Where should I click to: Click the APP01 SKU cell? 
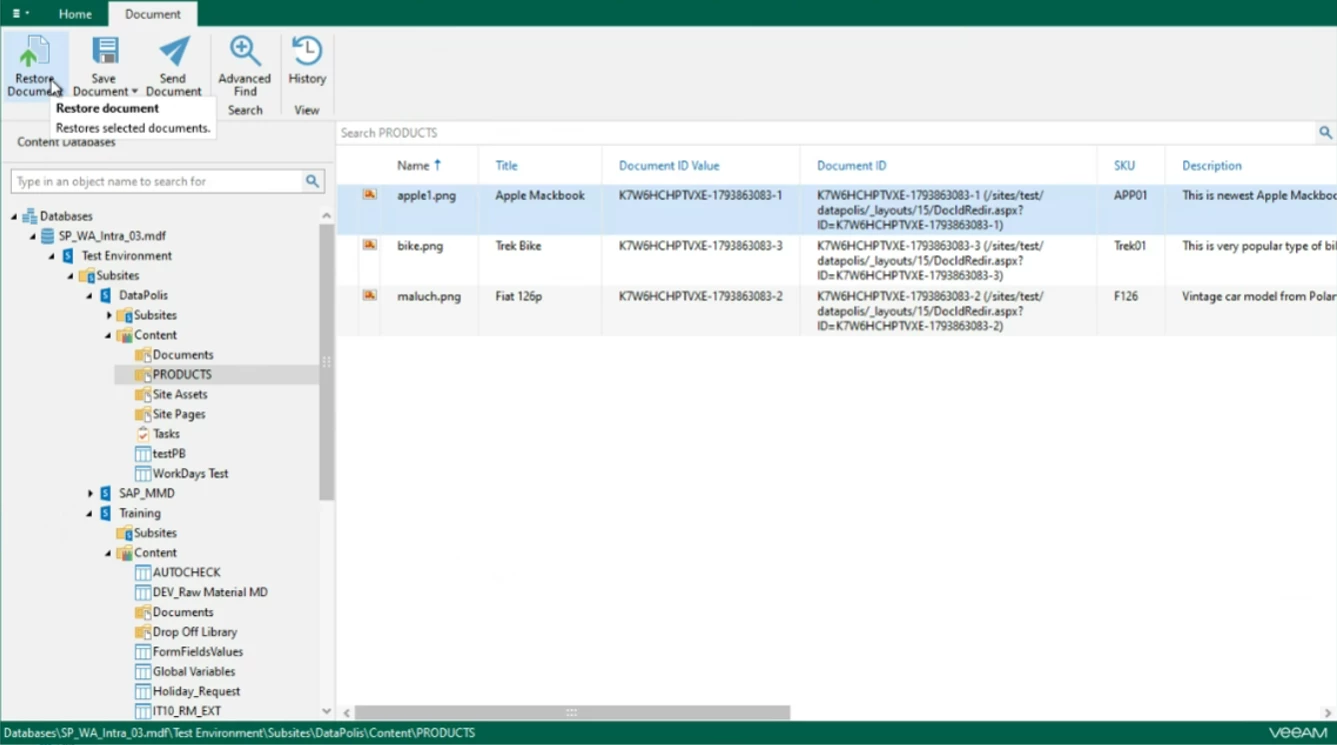tap(1131, 196)
